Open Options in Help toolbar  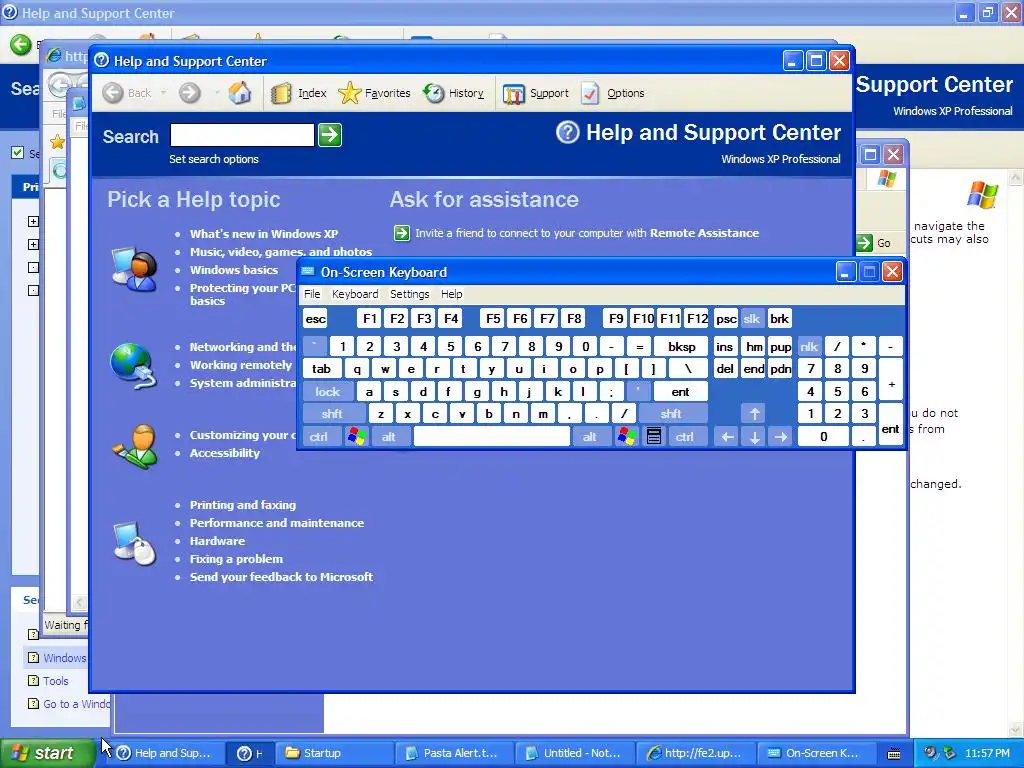point(613,93)
